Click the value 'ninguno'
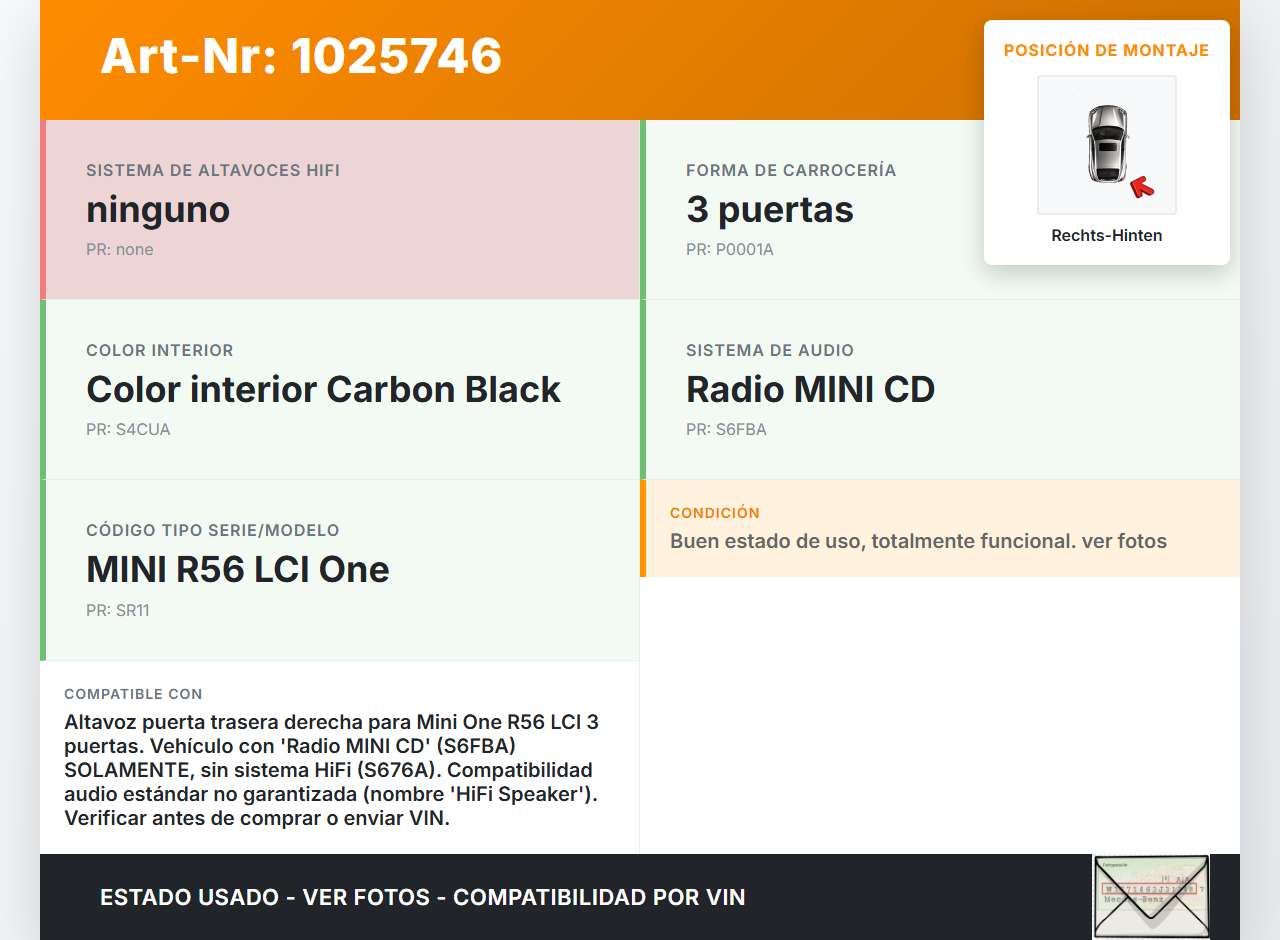Viewport: 1280px width, 940px height. [158, 209]
